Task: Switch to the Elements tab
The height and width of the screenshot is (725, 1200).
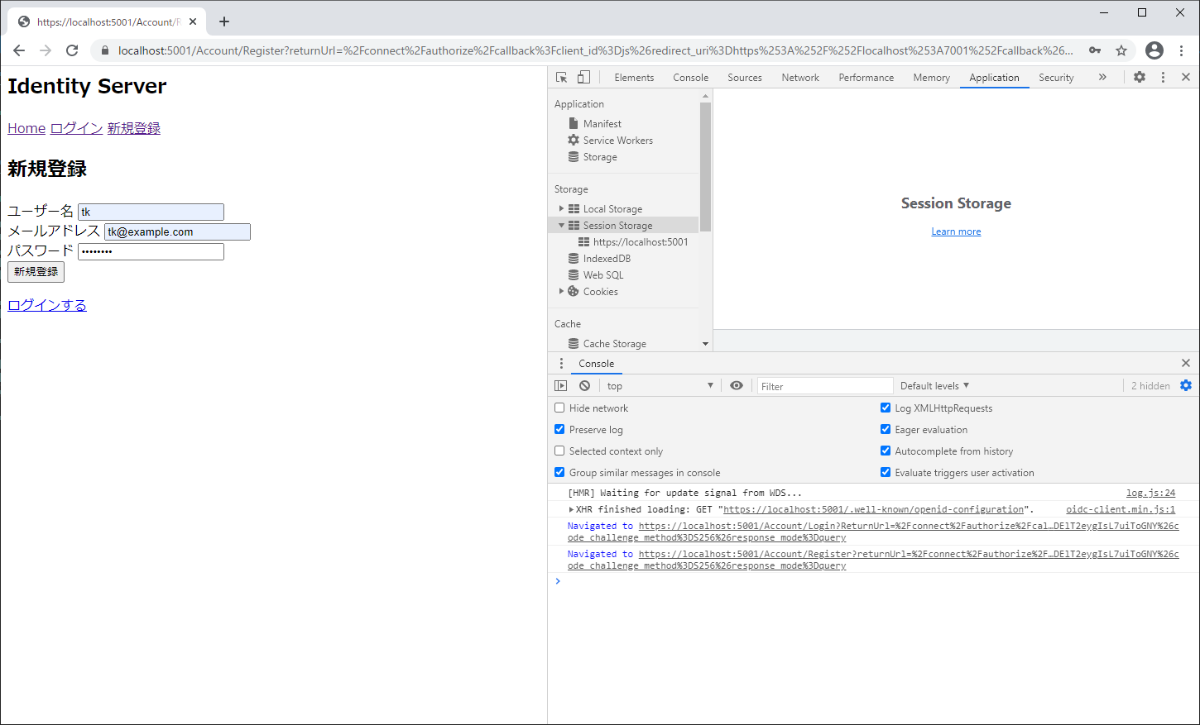Action: (x=634, y=77)
